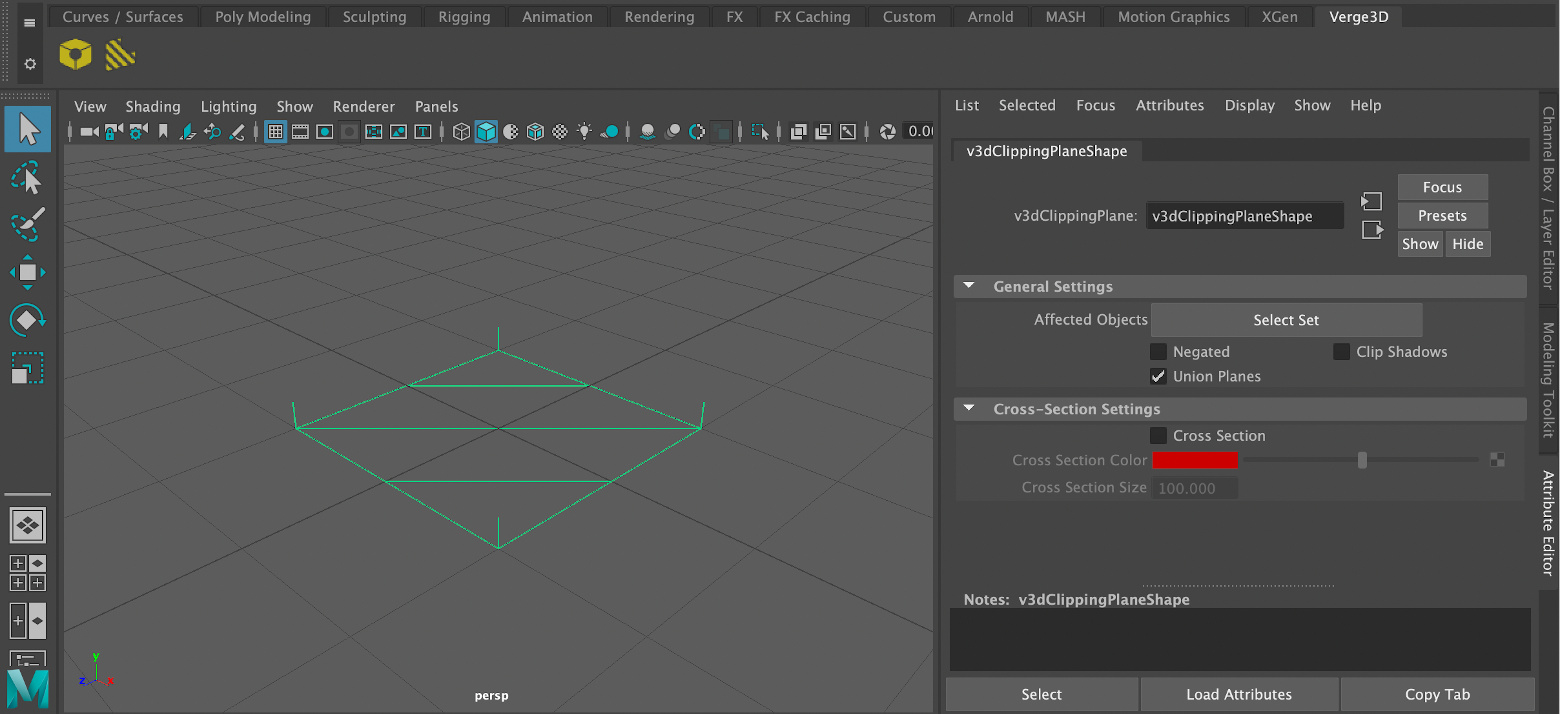Activate the Paint Selection tool
The height and width of the screenshot is (714, 1560).
28,224
